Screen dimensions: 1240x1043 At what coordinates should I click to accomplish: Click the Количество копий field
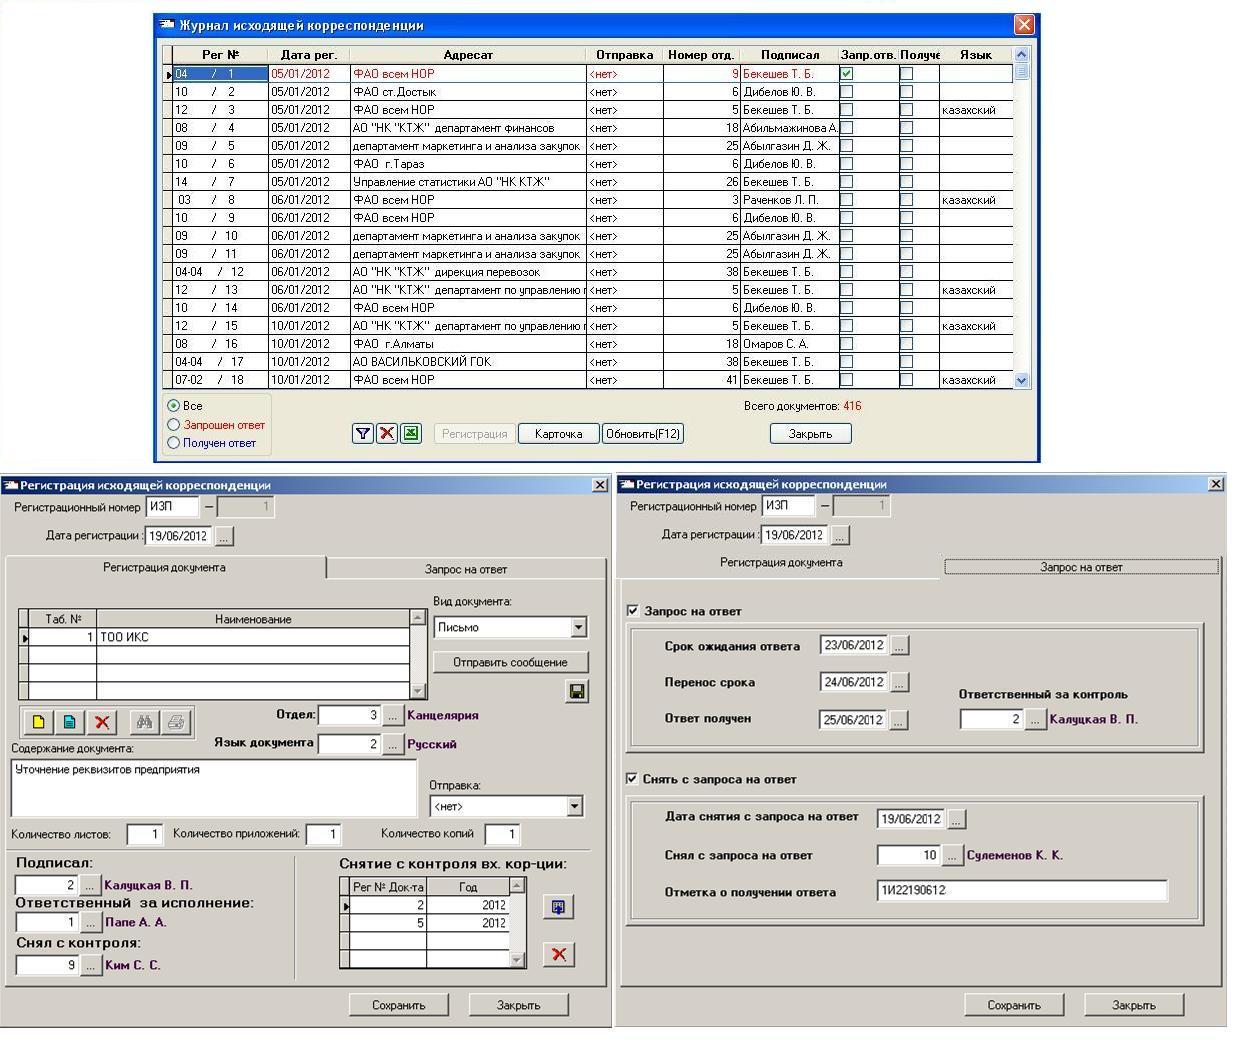502,834
